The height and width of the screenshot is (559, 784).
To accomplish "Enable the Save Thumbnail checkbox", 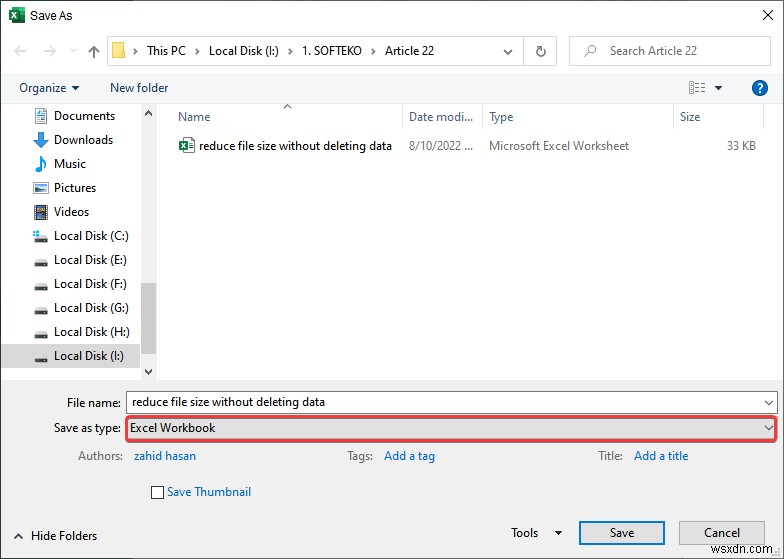I will click(158, 492).
